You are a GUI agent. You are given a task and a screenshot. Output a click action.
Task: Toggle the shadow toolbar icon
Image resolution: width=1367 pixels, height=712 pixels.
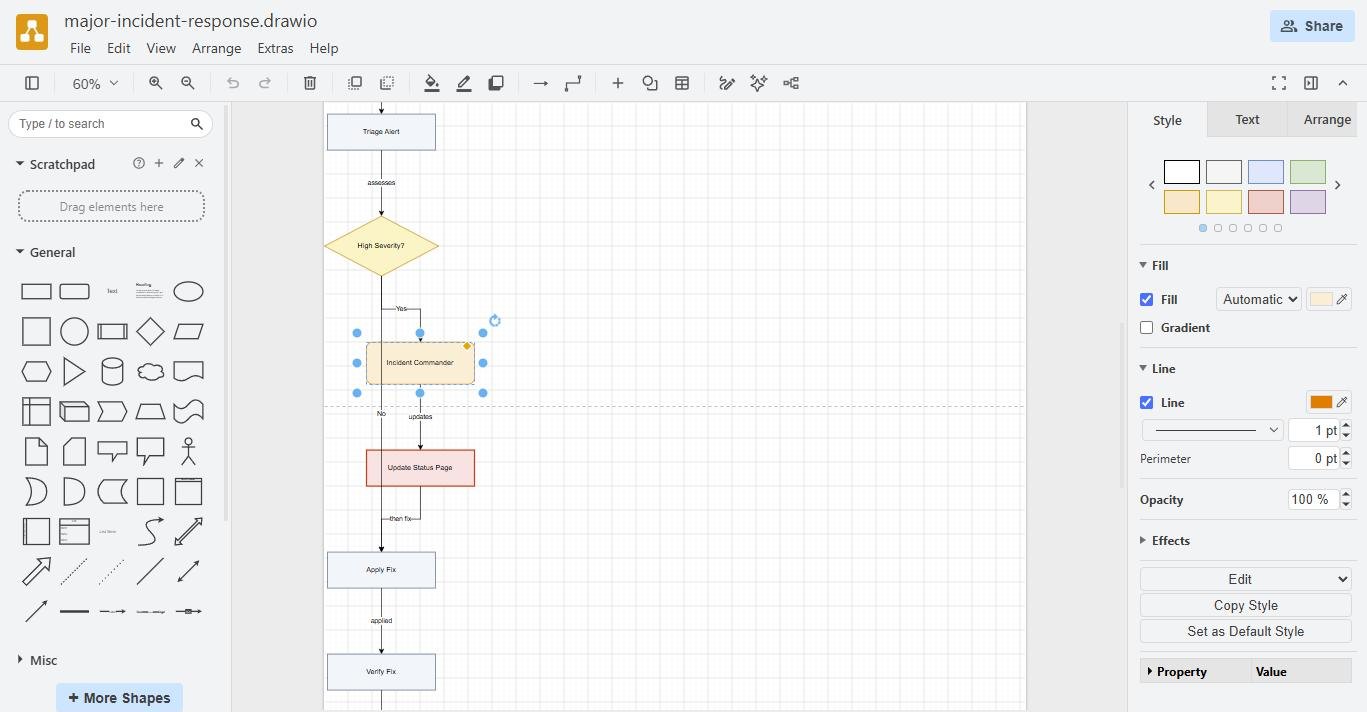click(x=496, y=83)
